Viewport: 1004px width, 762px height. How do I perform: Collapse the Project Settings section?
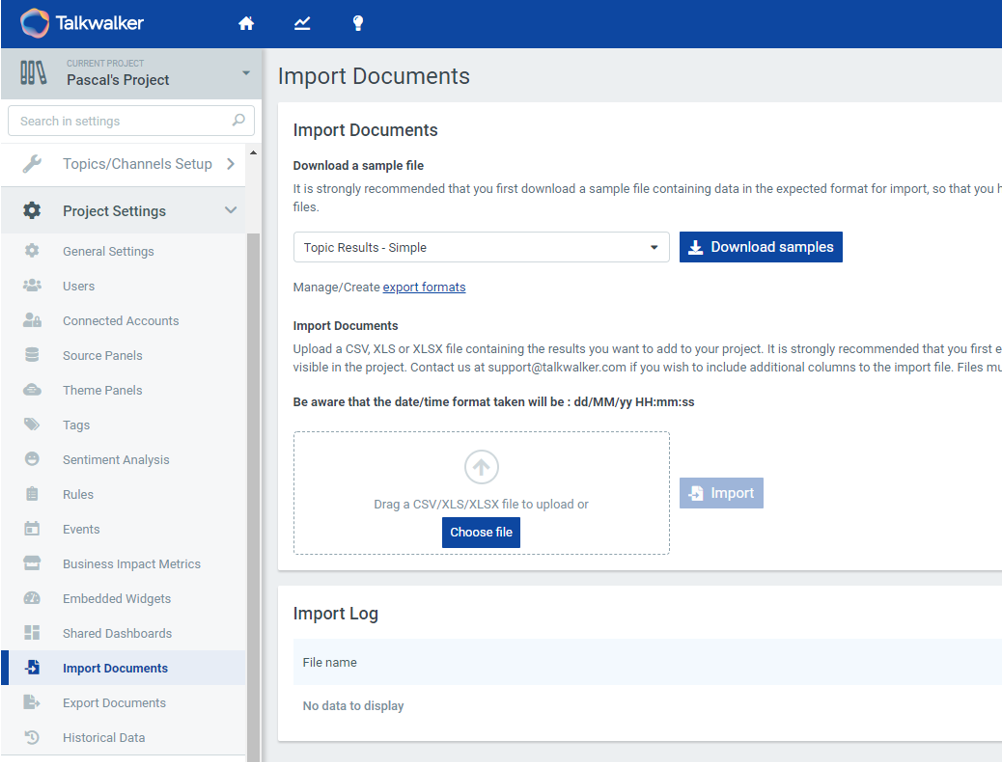[231, 211]
